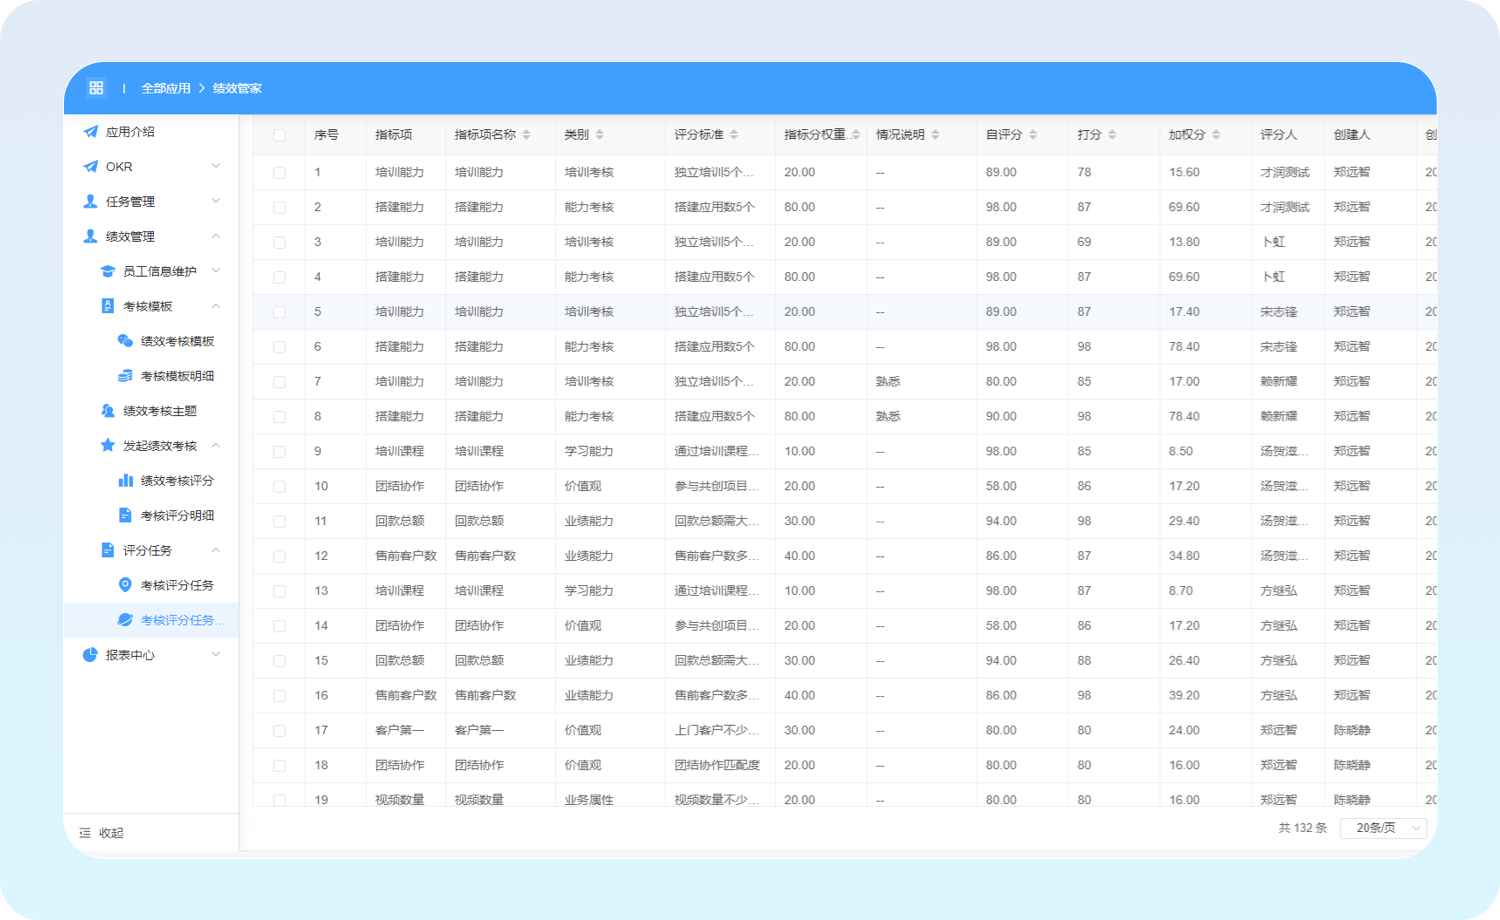This screenshot has width=1500, height=920.
Task: Expand the OKR menu chevron
Action: (x=216, y=167)
